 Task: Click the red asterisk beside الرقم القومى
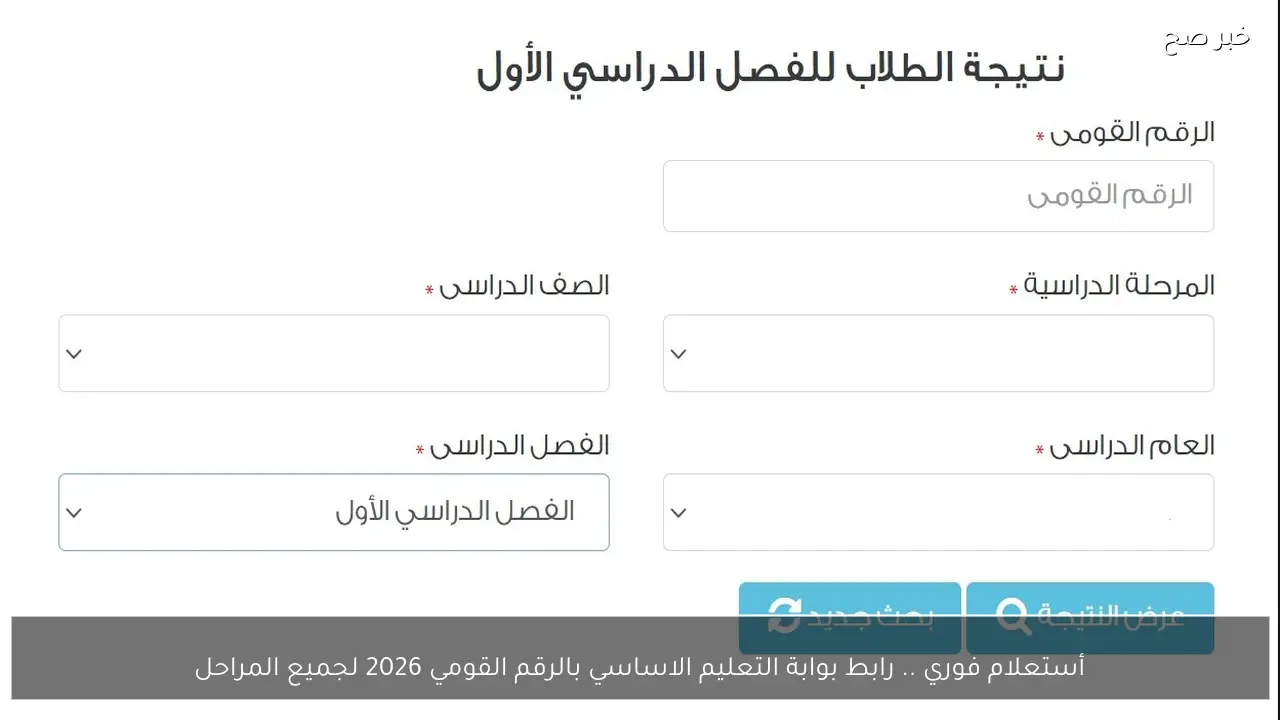tap(1038, 135)
